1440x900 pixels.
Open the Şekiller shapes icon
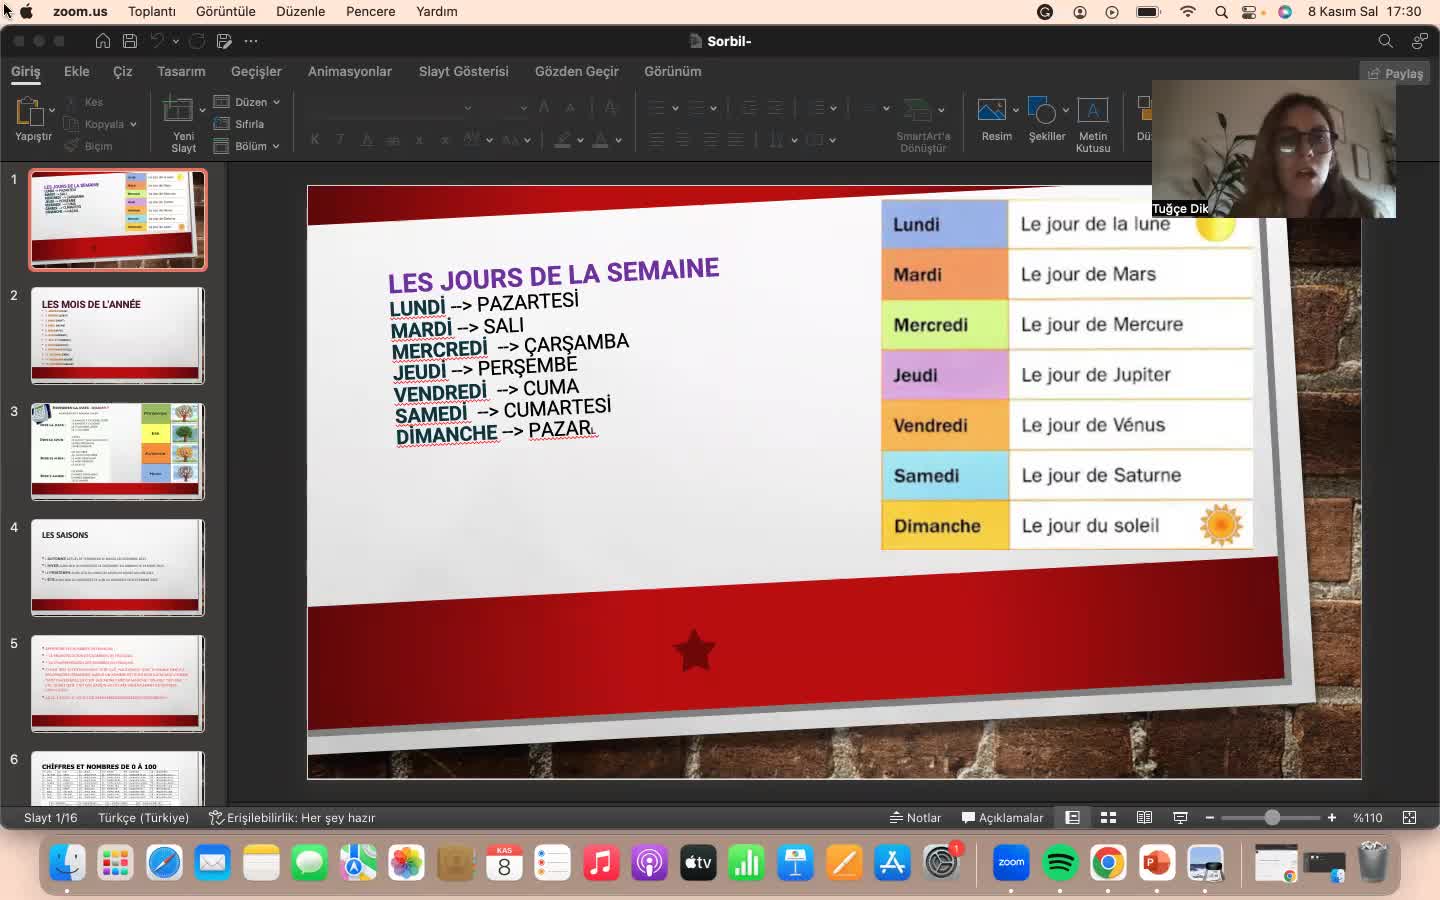pyautogui.click(x=1041, y=109)
